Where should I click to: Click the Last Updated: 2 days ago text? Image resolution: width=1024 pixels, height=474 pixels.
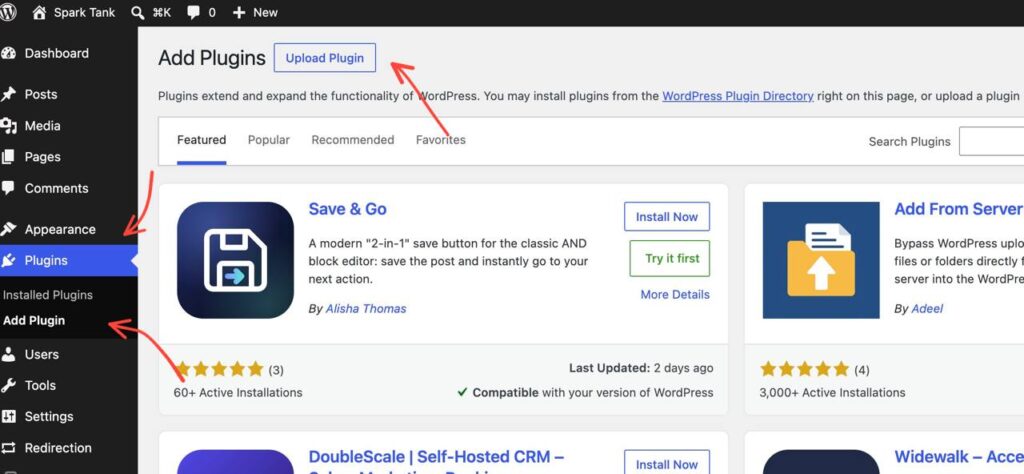641,368
